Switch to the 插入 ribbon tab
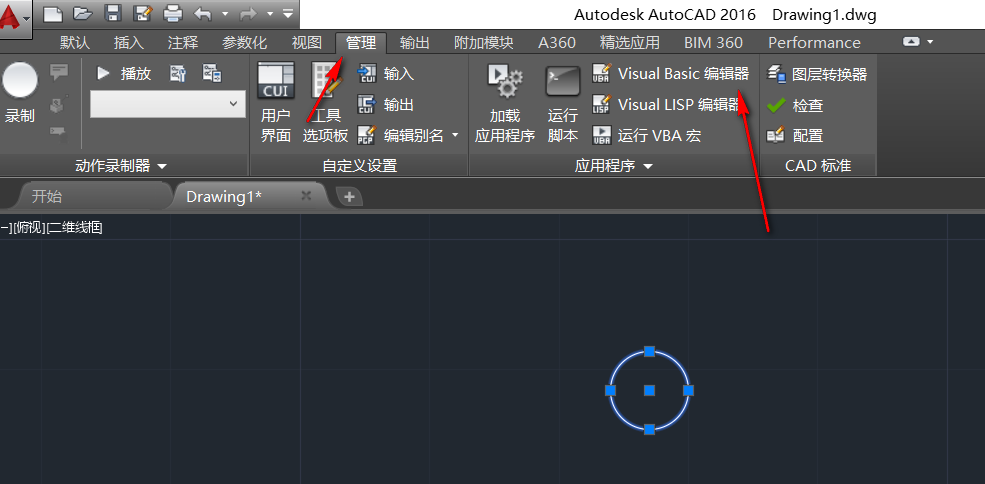 tap(129, 43)
